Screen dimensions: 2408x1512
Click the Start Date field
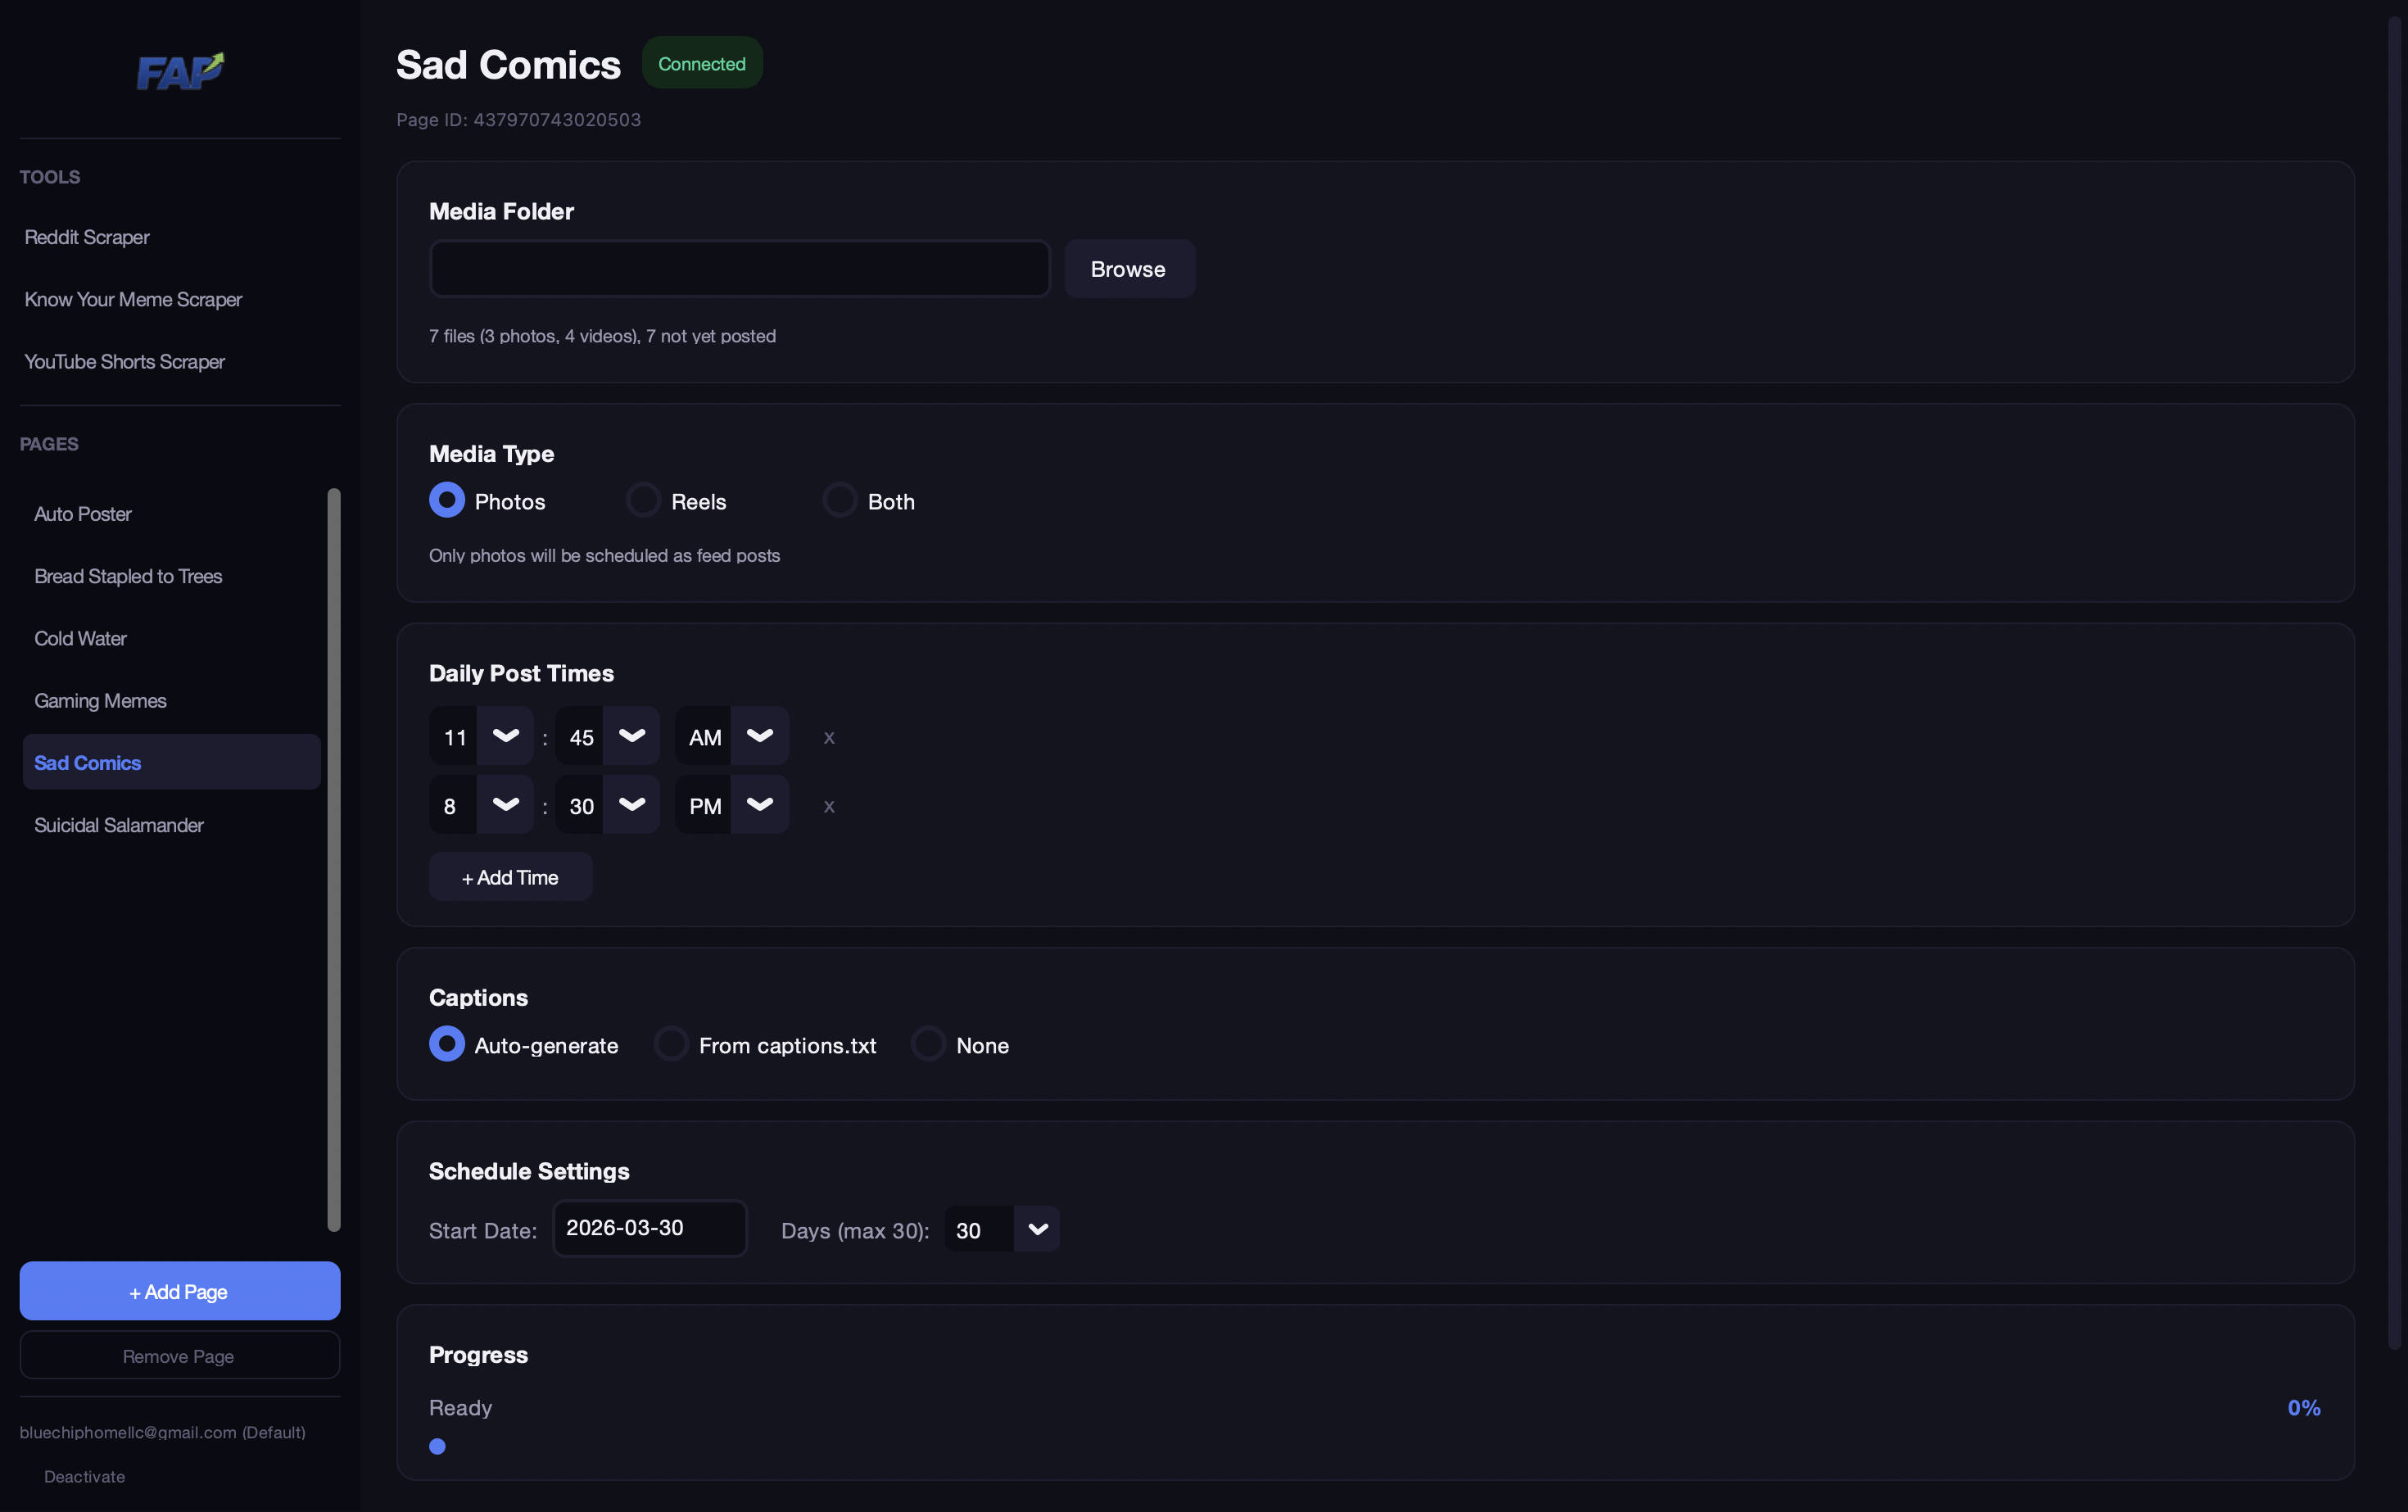649,1228
